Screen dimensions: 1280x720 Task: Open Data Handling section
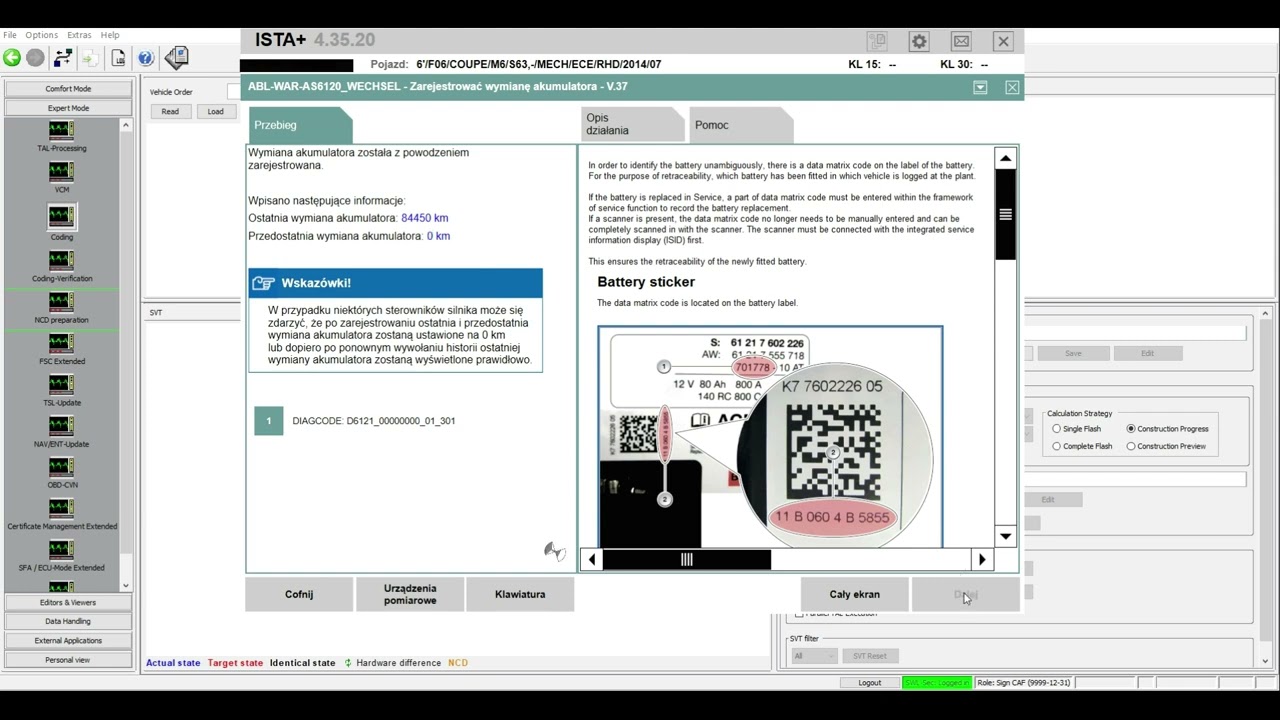click(68, 622)
